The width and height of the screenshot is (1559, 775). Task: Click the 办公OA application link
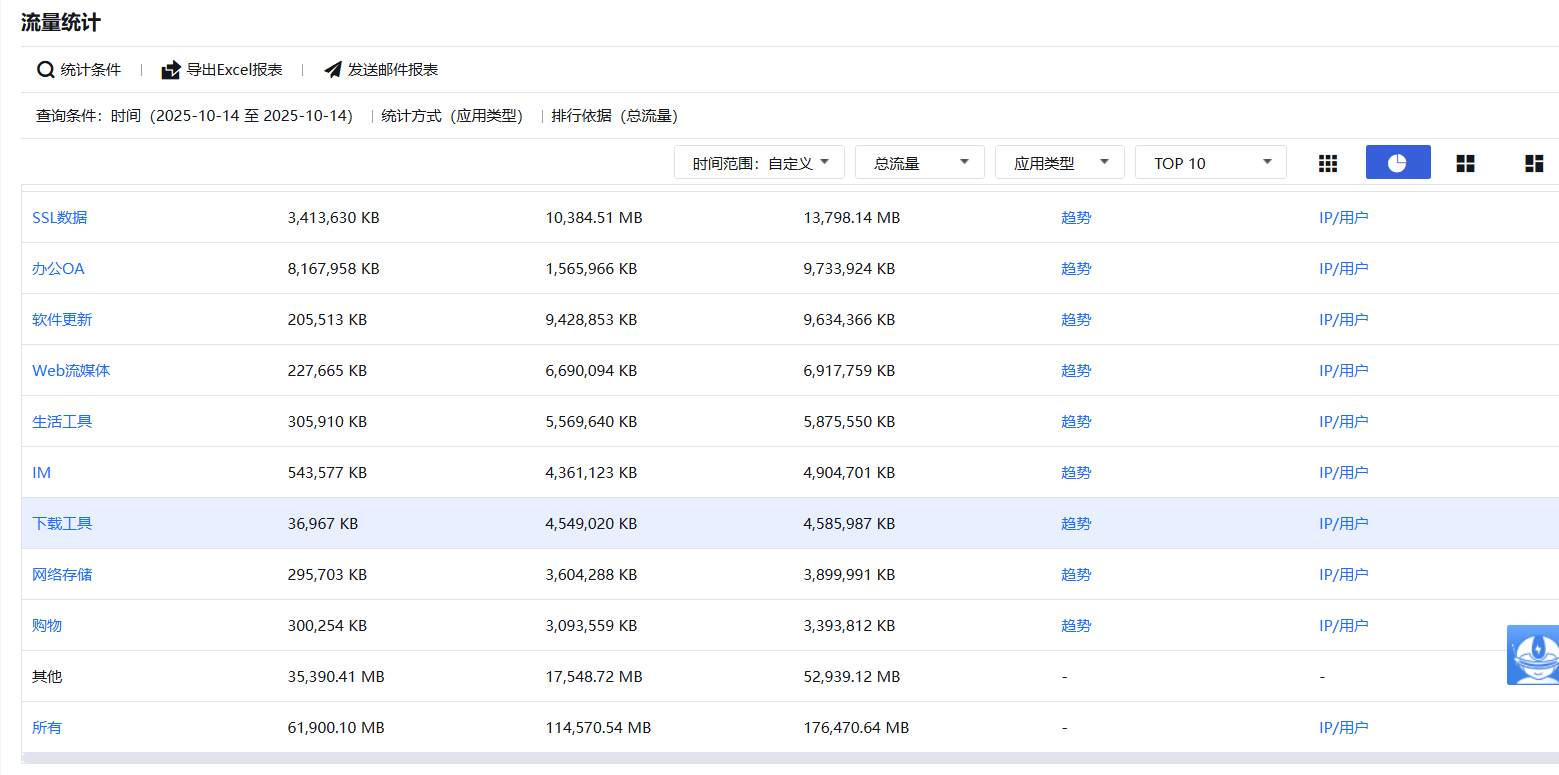[x=58, y=268]
